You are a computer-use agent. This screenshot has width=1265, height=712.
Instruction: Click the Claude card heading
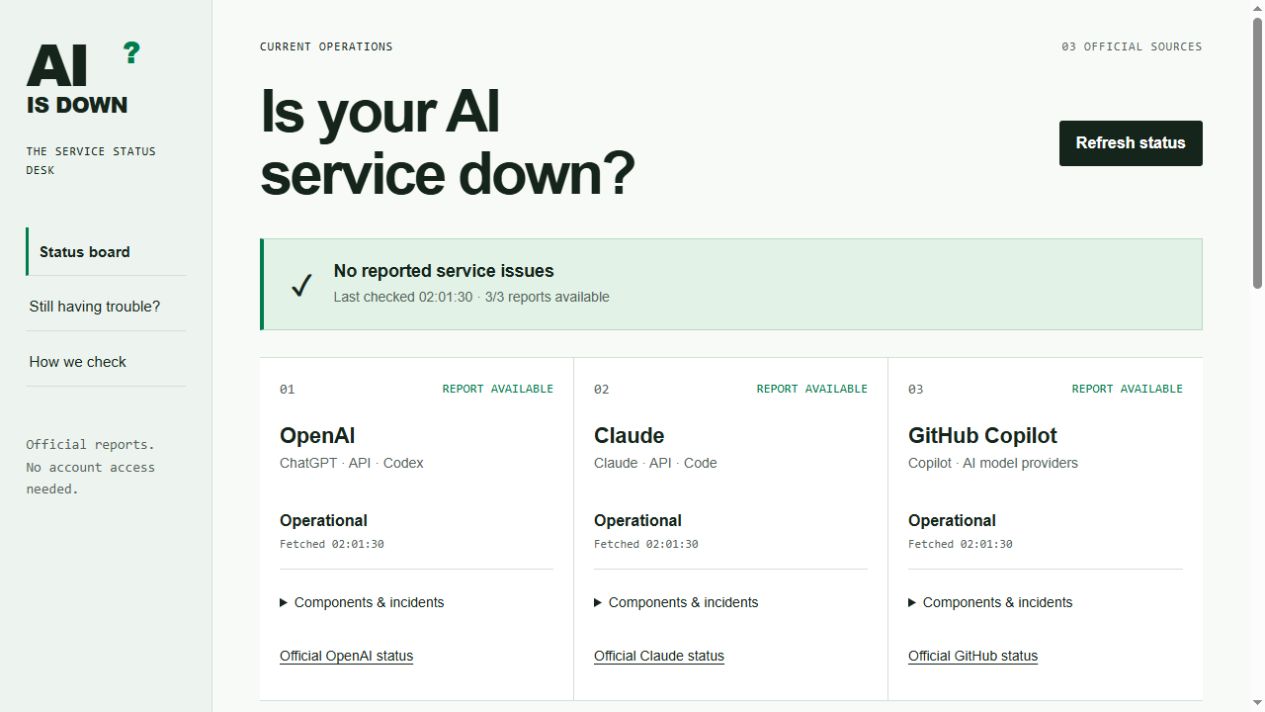tap(629, 436)
